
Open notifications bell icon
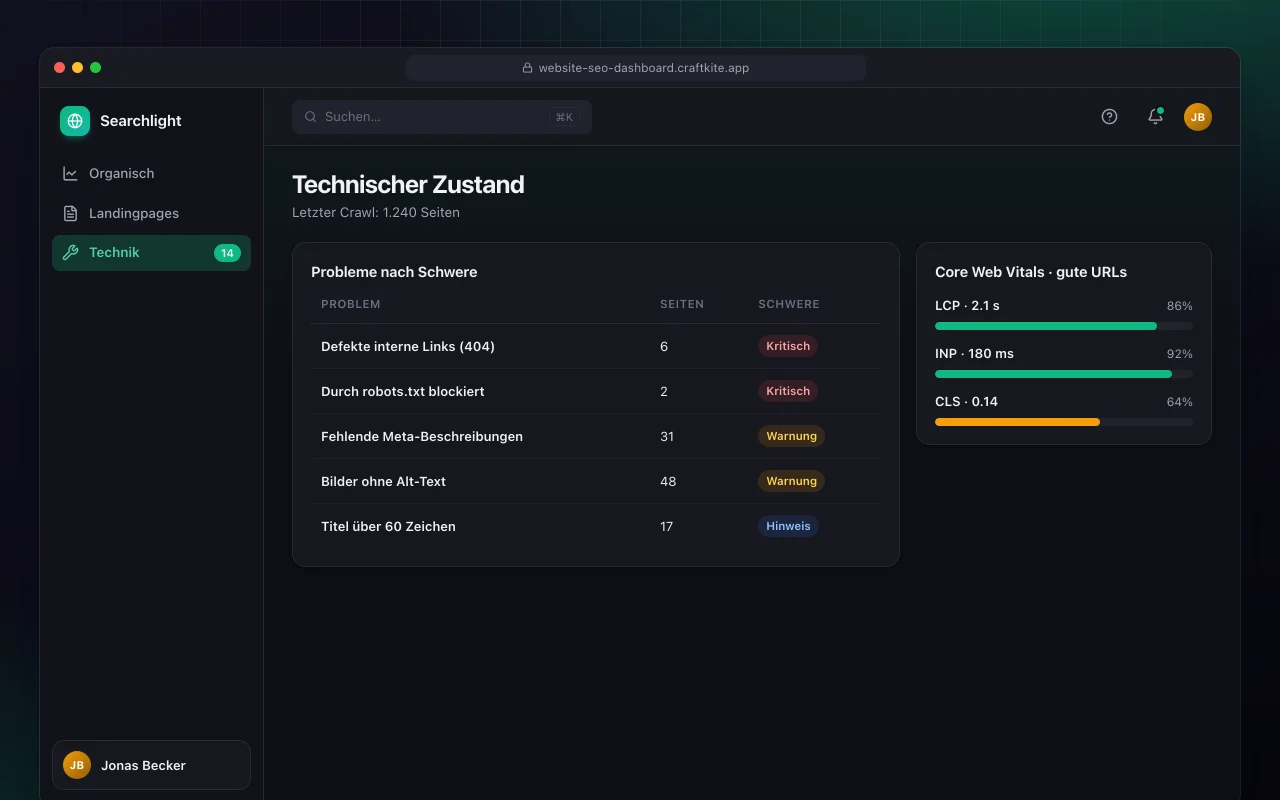tap(1155, 117)
